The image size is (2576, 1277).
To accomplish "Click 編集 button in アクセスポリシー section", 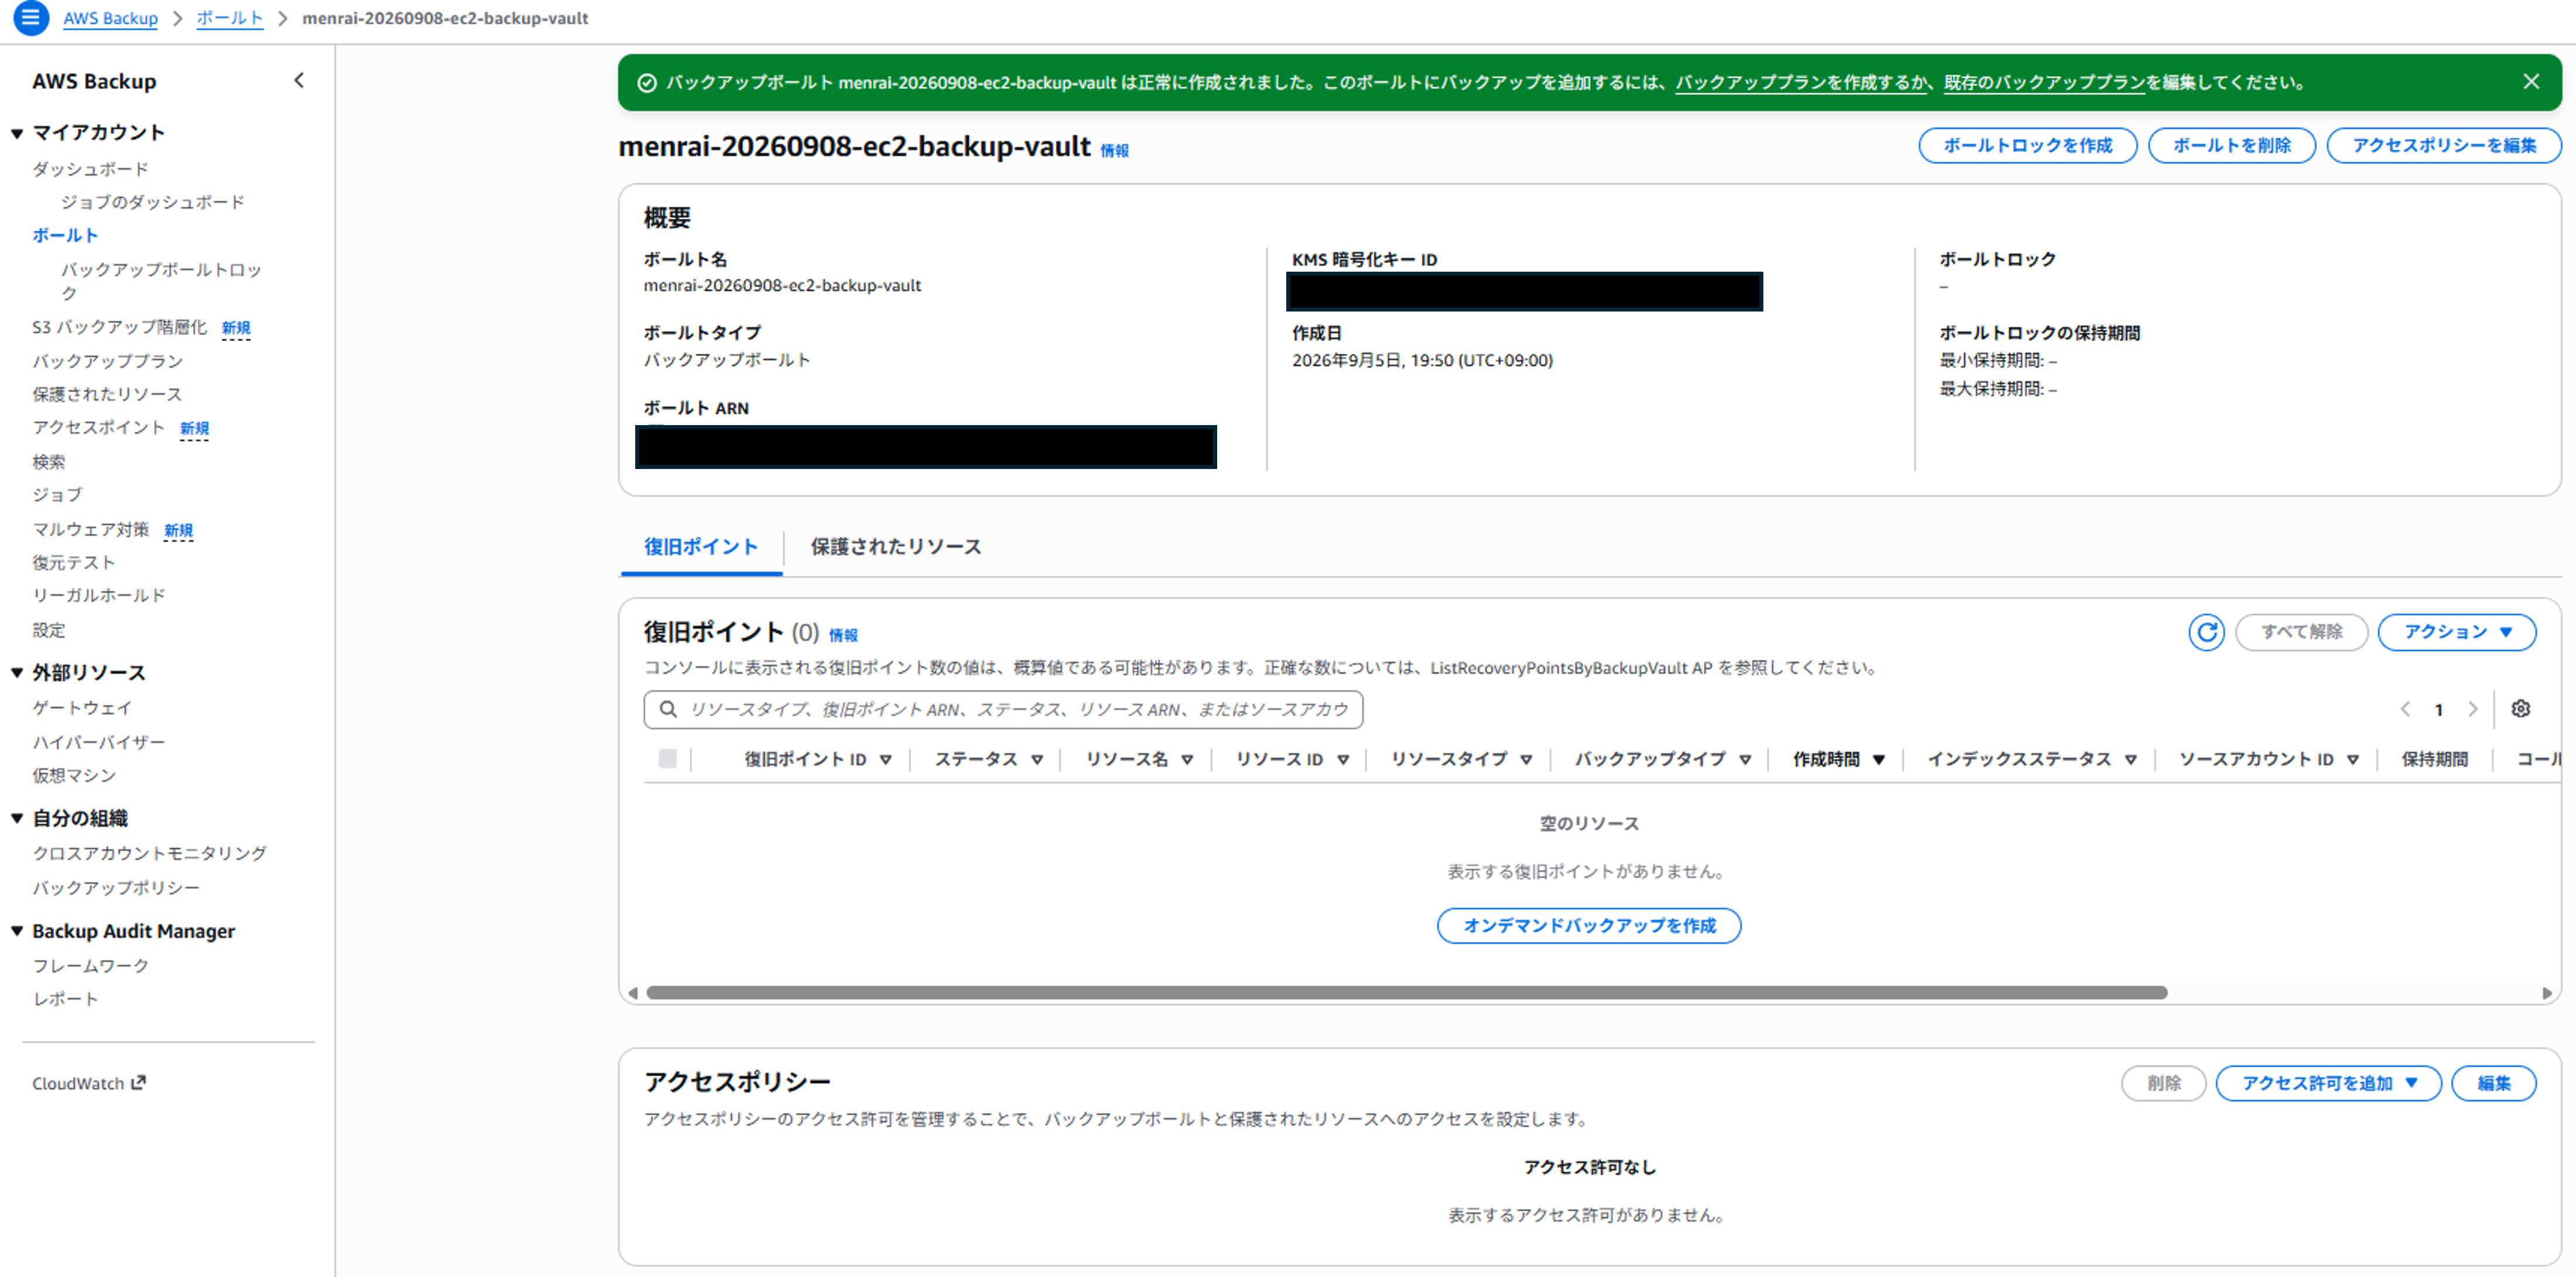I will 2493,1083.
